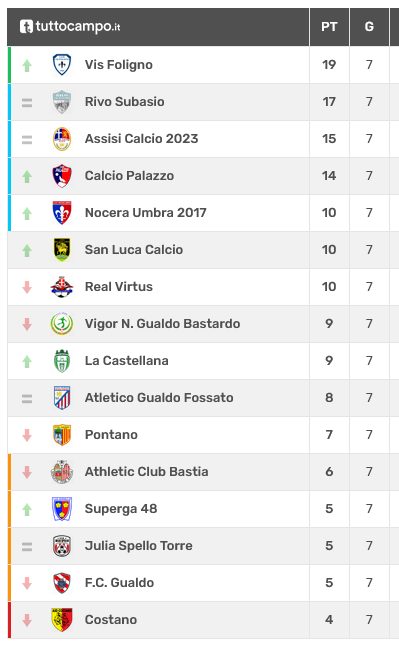Open the Atletico Gualdo Fossato team link
399x652 pixels.
coord(159,398)
